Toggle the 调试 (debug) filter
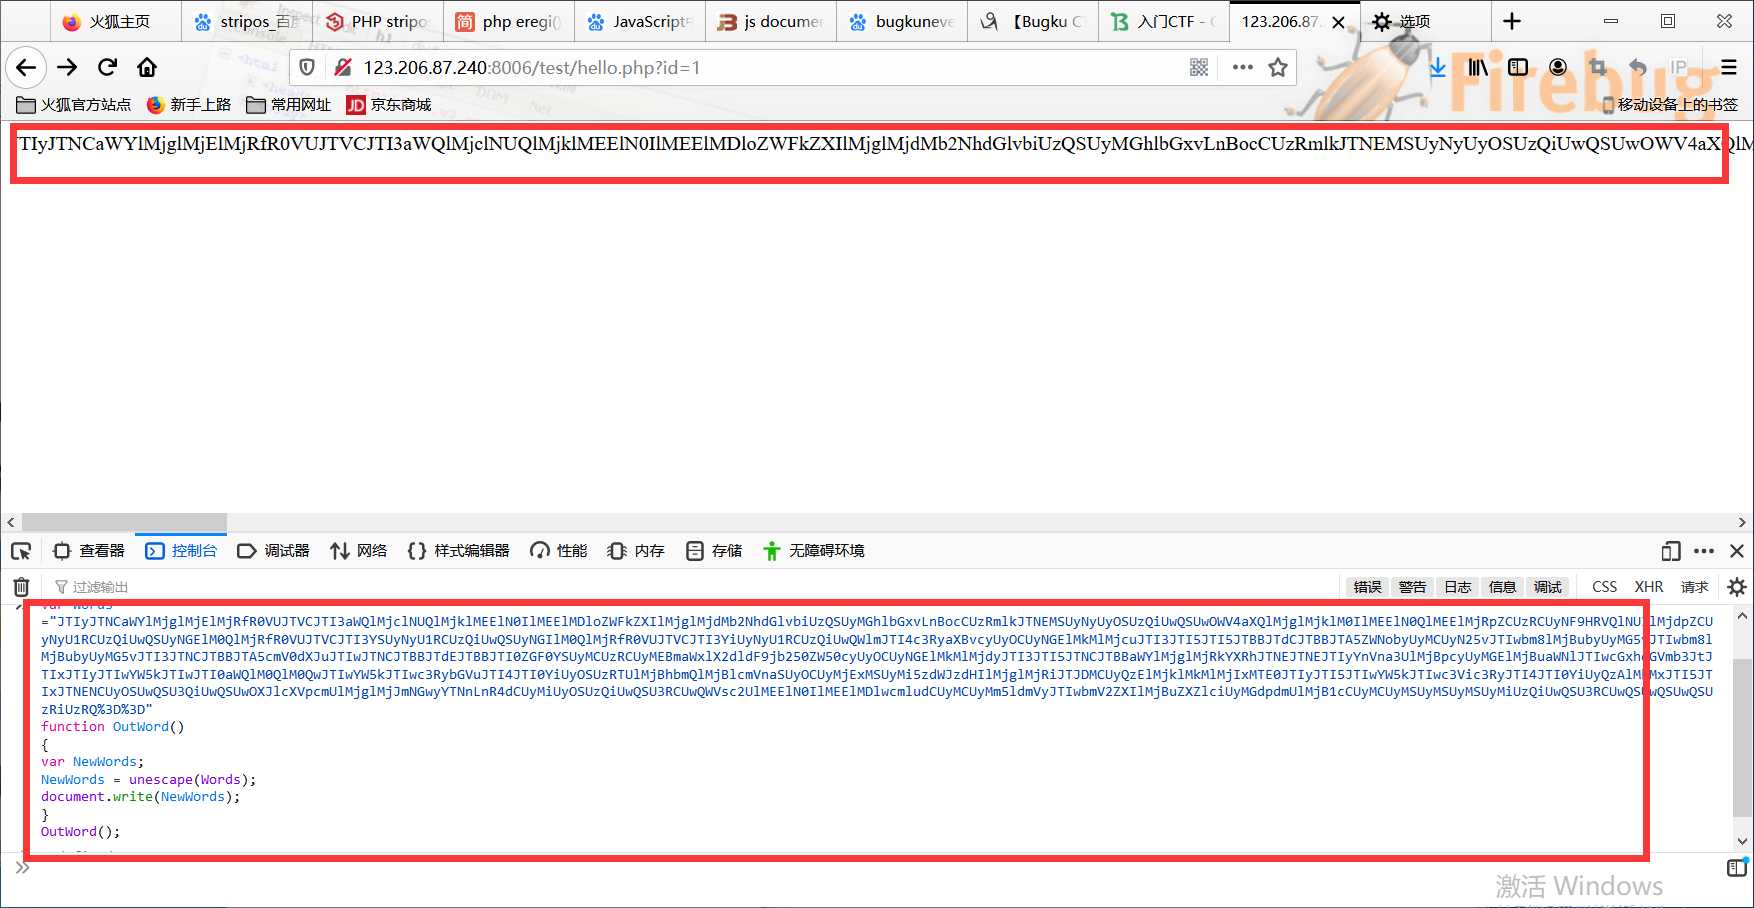The height and width of the screenshot is (908, 1754). tap(1547, 587)
